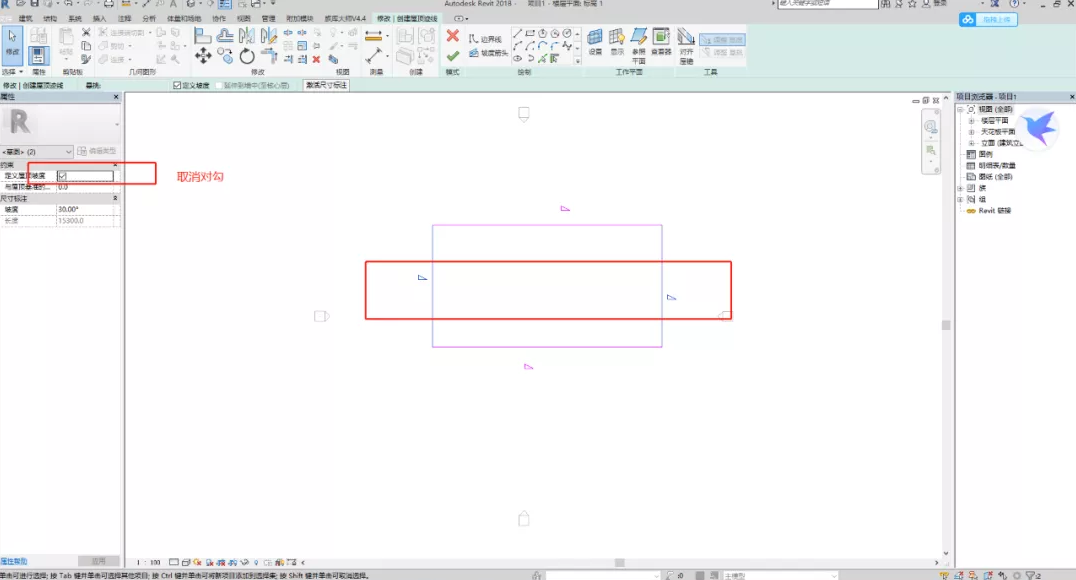Open the Select (选择) panel dropdown
Image resolution: width=1076 pixels, height=580 pixels.
(x=12, y=71)
